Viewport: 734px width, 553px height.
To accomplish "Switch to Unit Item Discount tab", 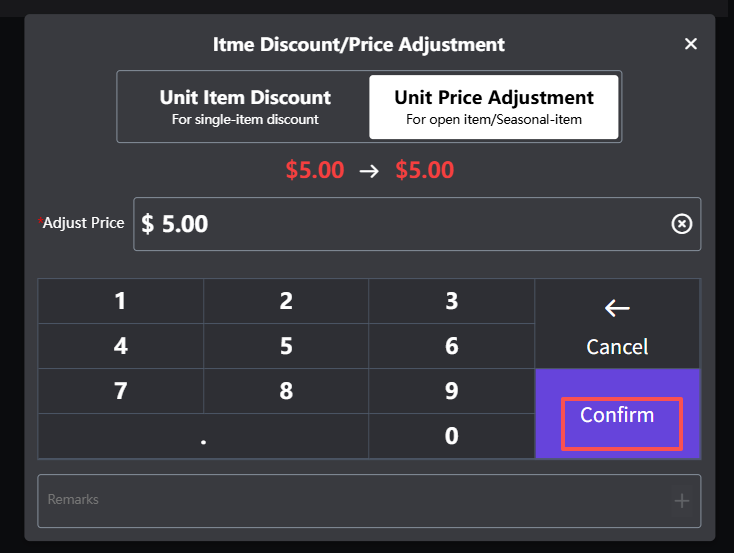I will 245,107.
